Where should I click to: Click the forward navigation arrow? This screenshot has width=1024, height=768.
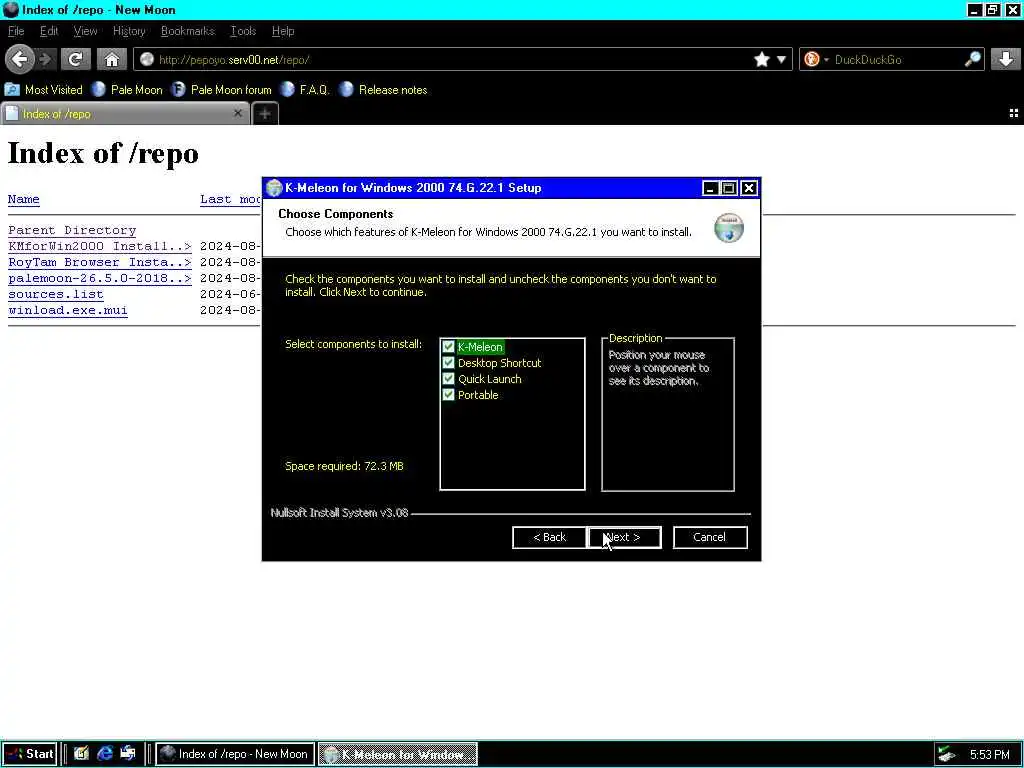point(45,59)
